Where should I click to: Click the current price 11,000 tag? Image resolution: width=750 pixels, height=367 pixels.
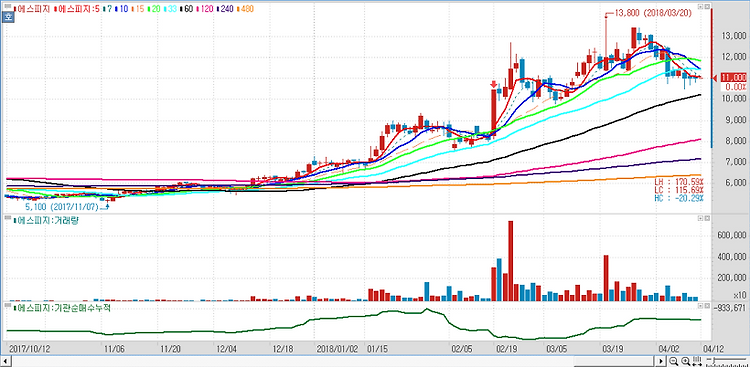click(x=733, y=78)
